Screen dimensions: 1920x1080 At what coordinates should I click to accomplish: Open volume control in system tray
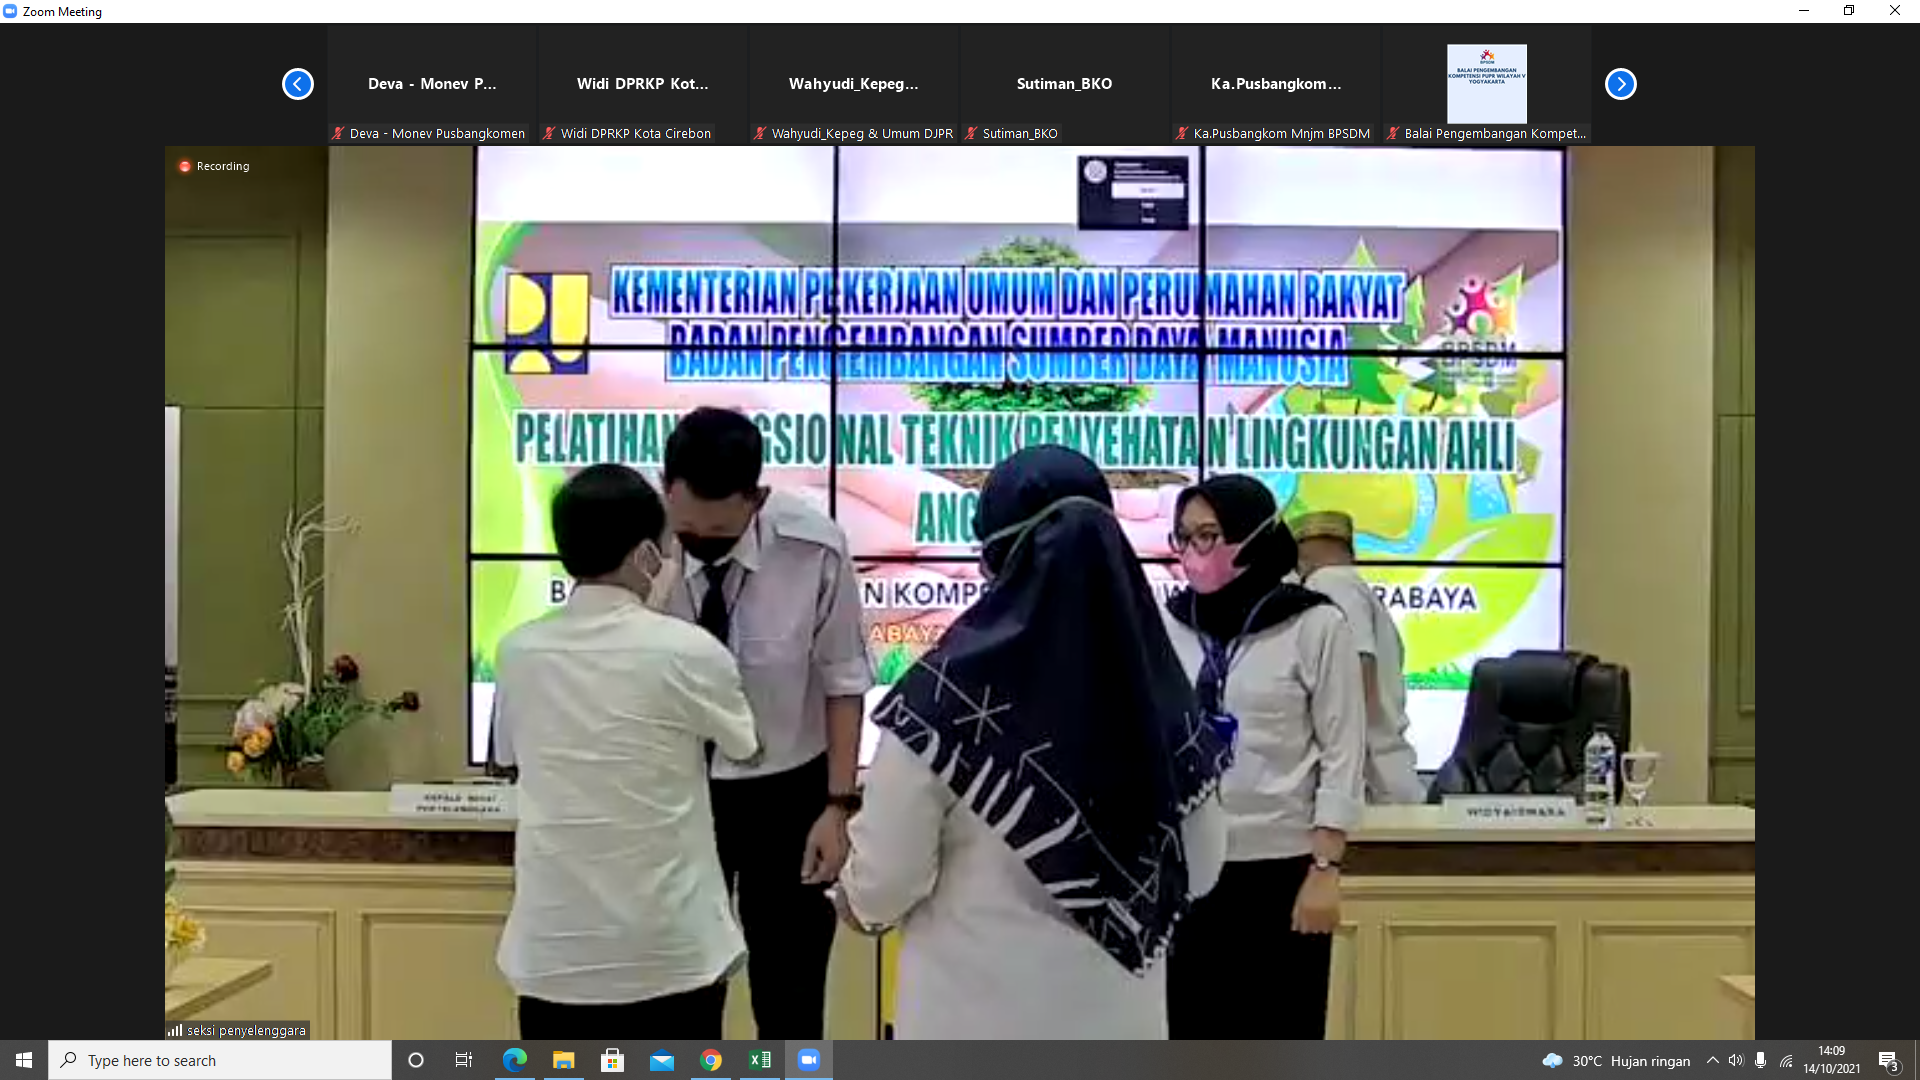1736,1060
